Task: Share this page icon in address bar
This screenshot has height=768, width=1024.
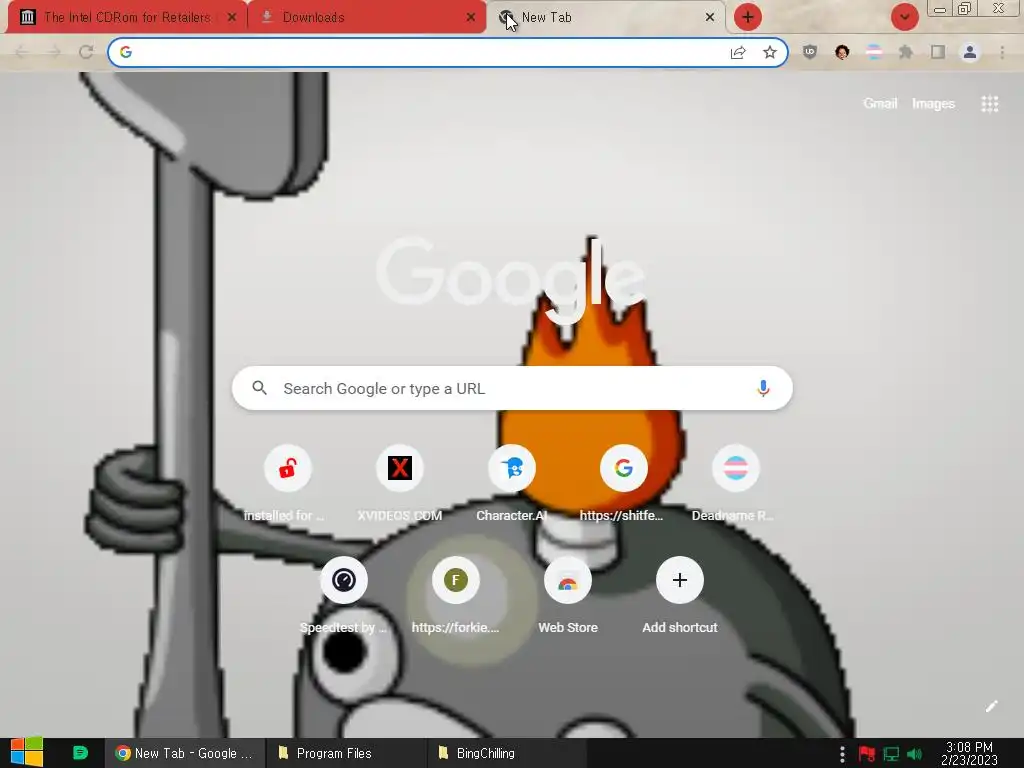Action: (x=738, y=52)
